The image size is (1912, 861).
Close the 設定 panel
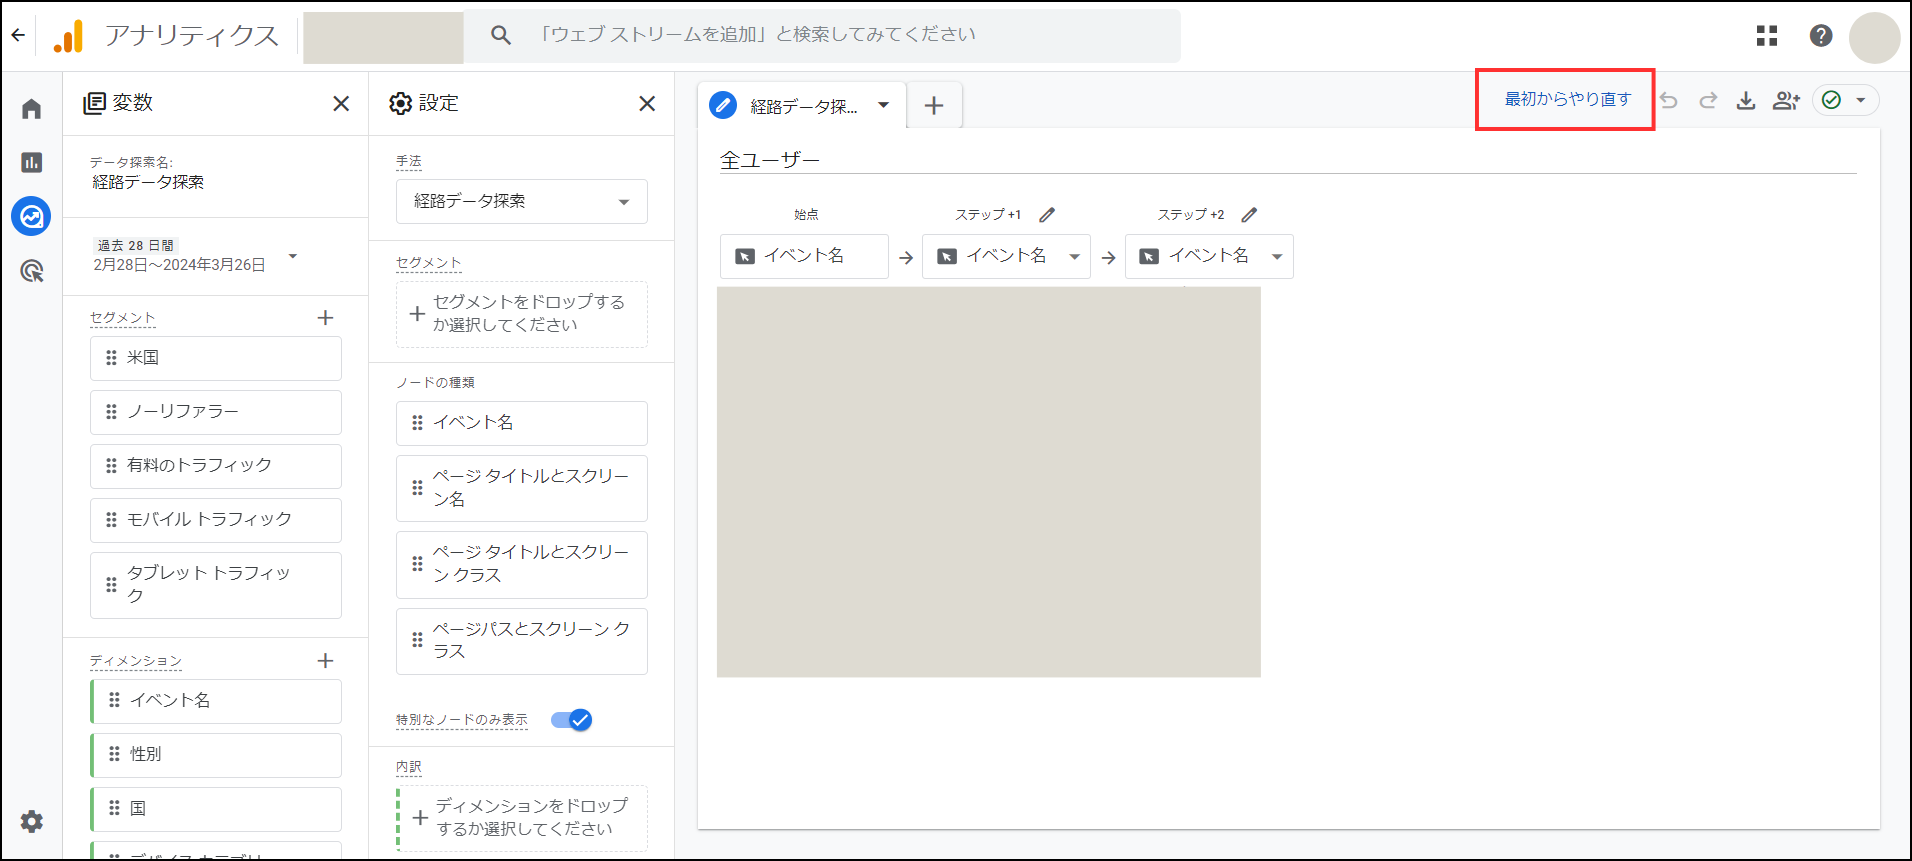pyautogui.click(x=647, y=104)
